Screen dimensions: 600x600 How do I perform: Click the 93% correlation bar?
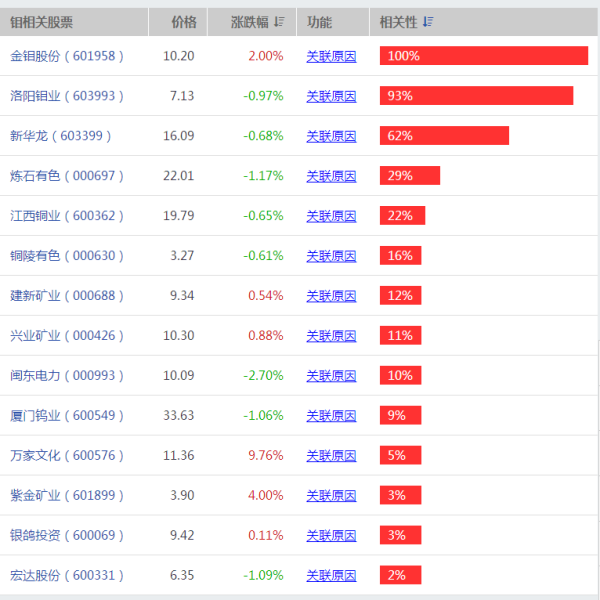476,95
